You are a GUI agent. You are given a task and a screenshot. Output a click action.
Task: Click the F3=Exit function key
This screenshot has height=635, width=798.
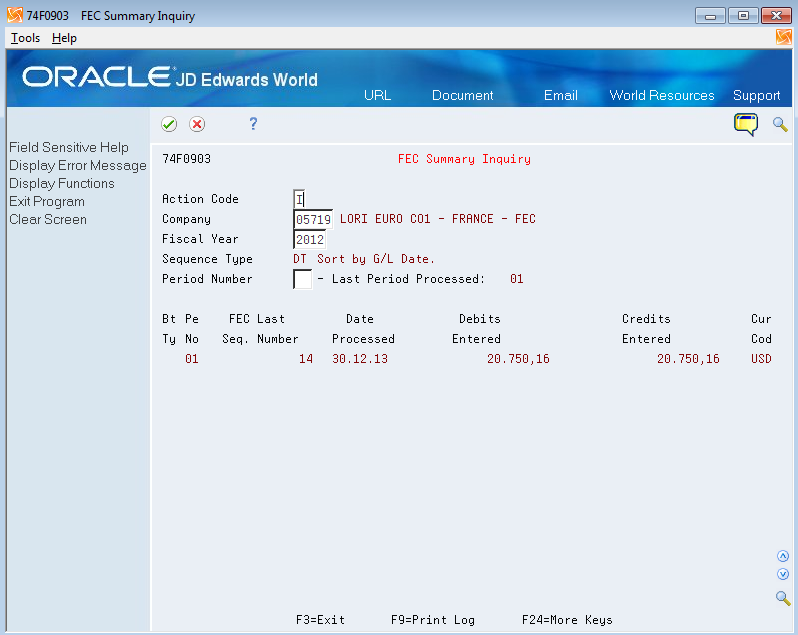[x=321, y=620]
